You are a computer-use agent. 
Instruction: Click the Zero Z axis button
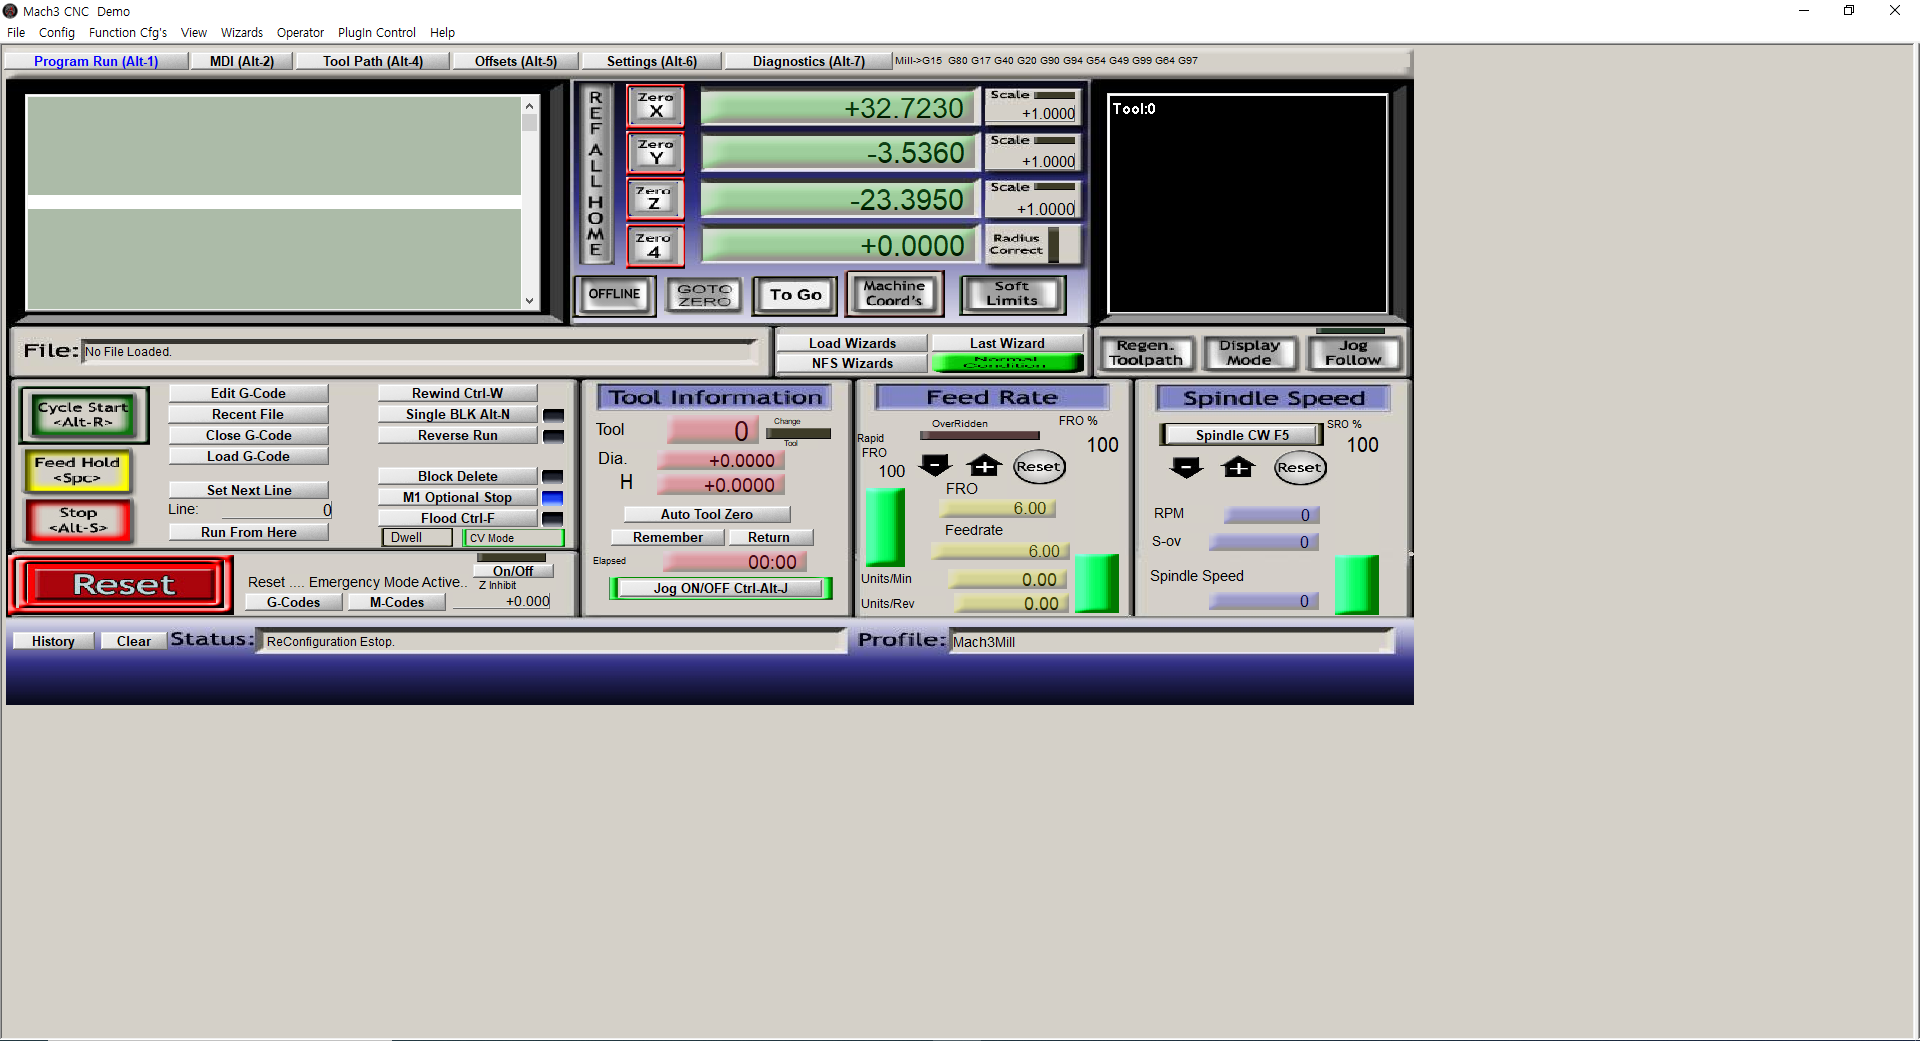tap(655, 198)
